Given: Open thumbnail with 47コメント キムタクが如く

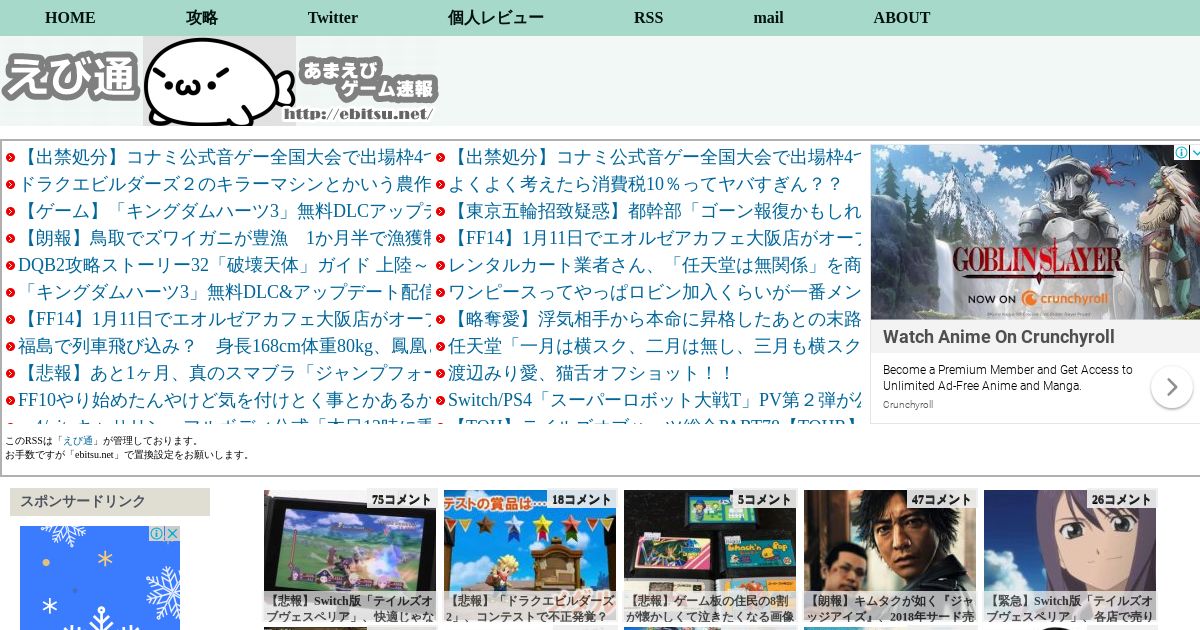Looking at the screenshot, I should (890, 557).
